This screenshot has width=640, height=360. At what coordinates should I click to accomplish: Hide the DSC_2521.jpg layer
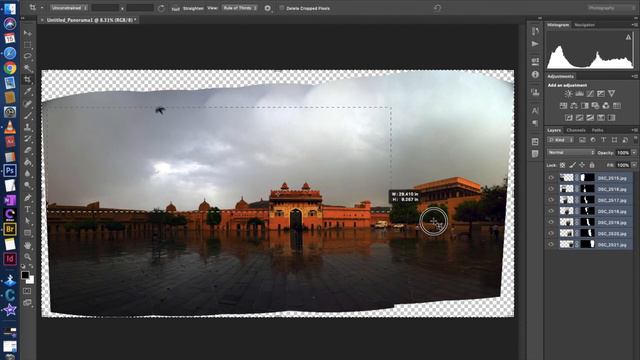[x=551, y=244]
